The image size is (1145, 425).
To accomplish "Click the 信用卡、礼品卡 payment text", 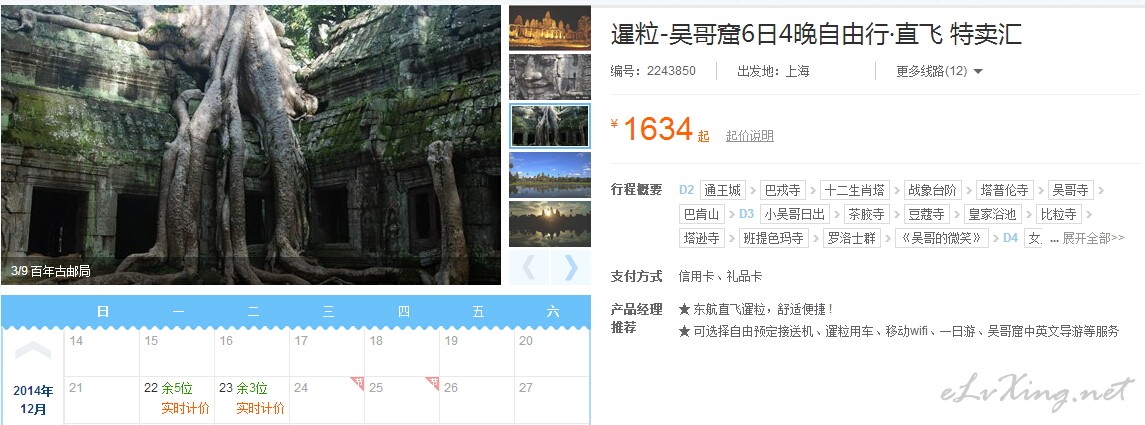I will pyautogui.click(x=721, y=277).
